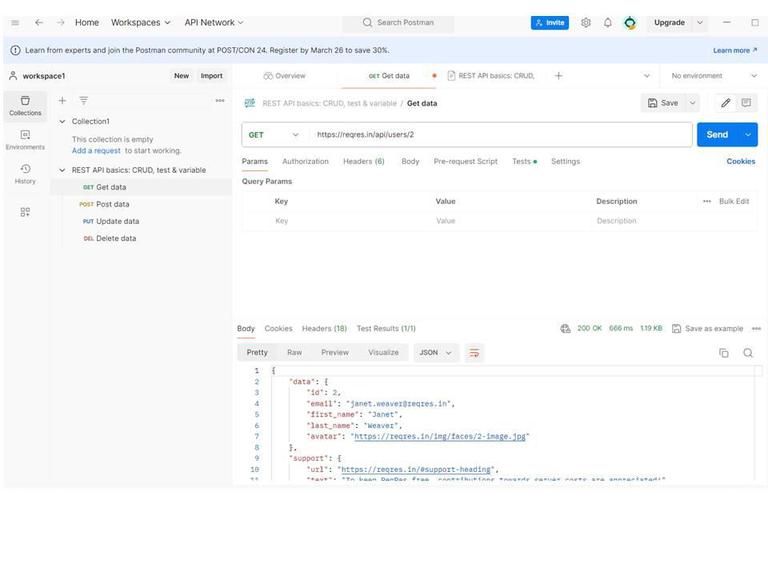
Task: Select the Raw response view tab
Action: coord(294,352)
